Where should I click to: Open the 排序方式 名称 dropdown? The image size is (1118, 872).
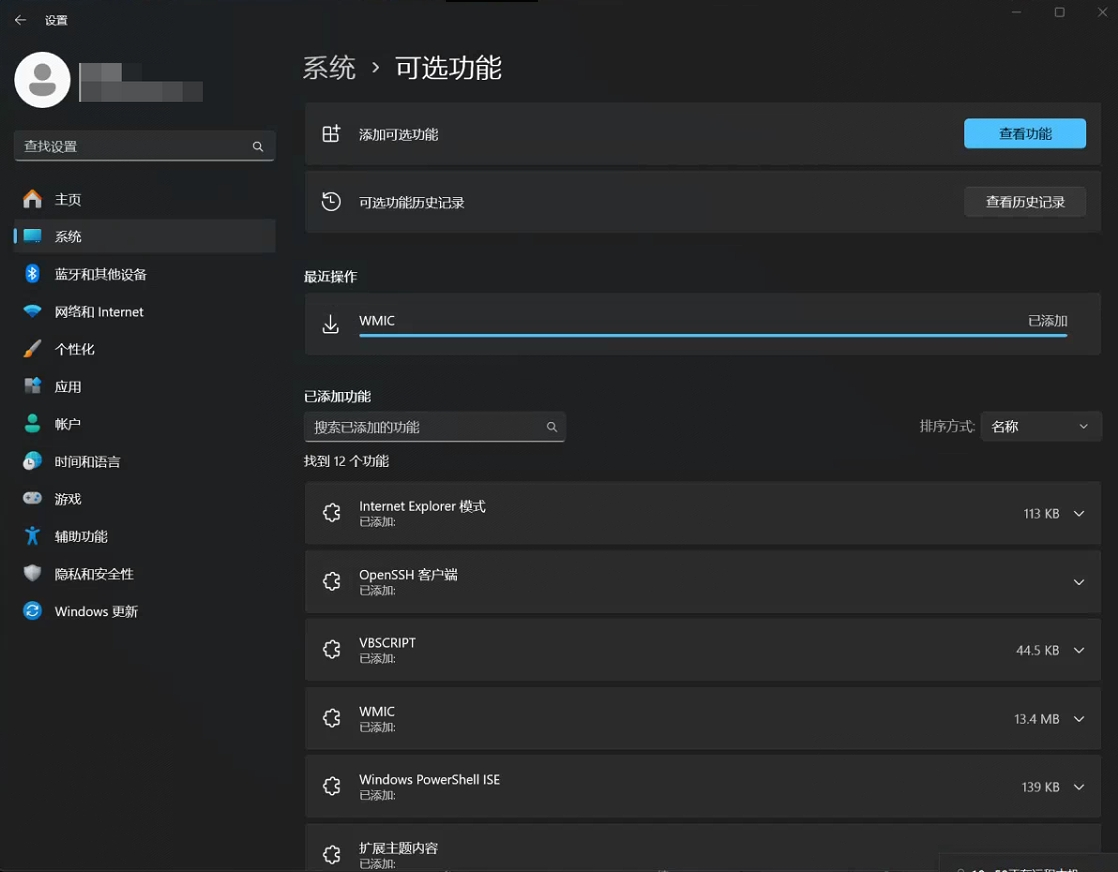click(x=1041, y=426)
